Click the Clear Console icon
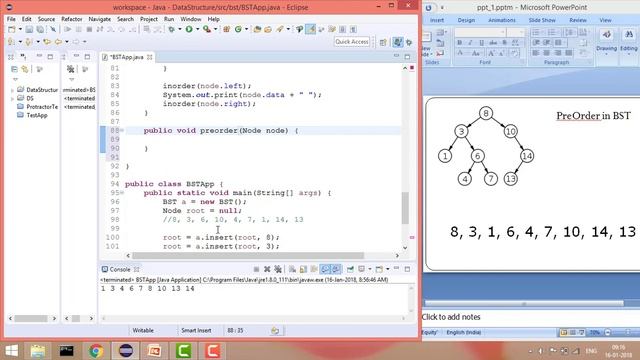 [x=292, y=269]
